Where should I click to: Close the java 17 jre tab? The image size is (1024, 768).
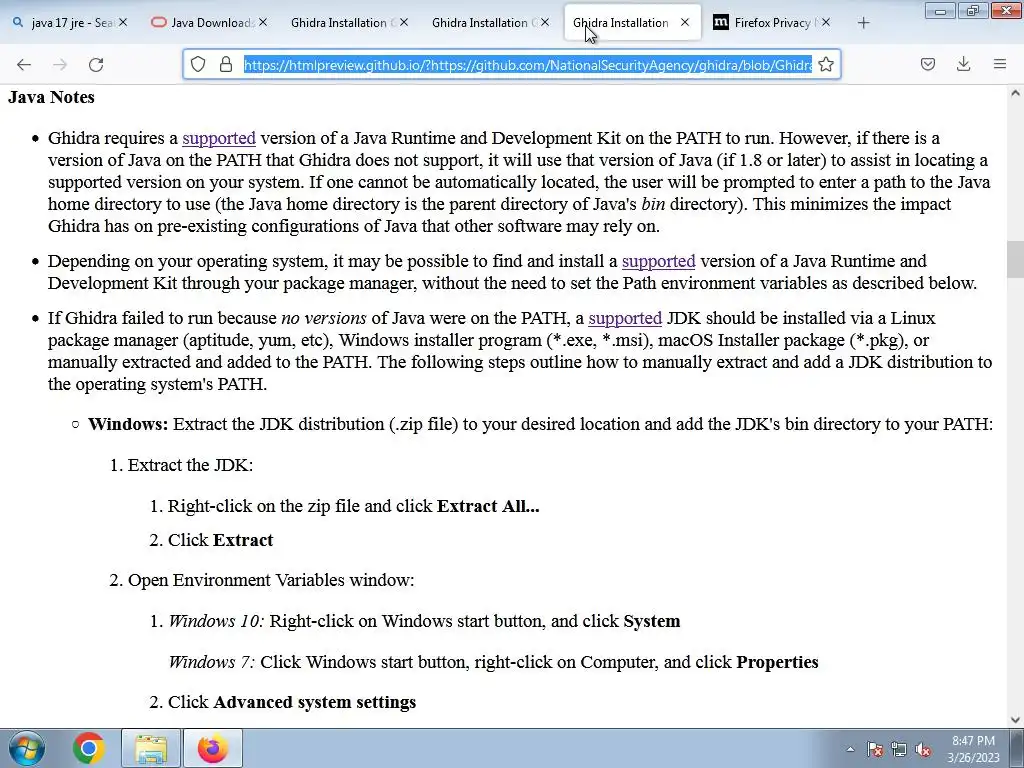click(122, 22)
